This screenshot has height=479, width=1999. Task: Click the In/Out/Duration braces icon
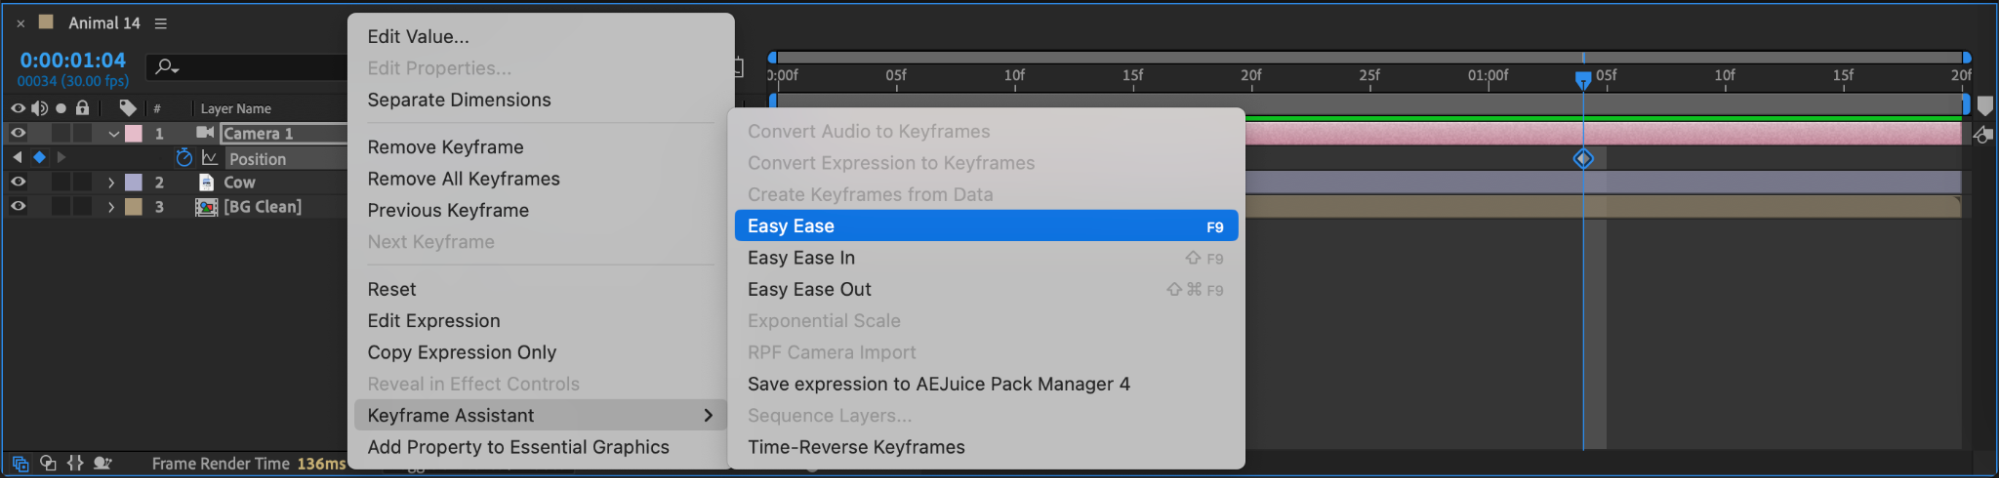coord(75,463)
